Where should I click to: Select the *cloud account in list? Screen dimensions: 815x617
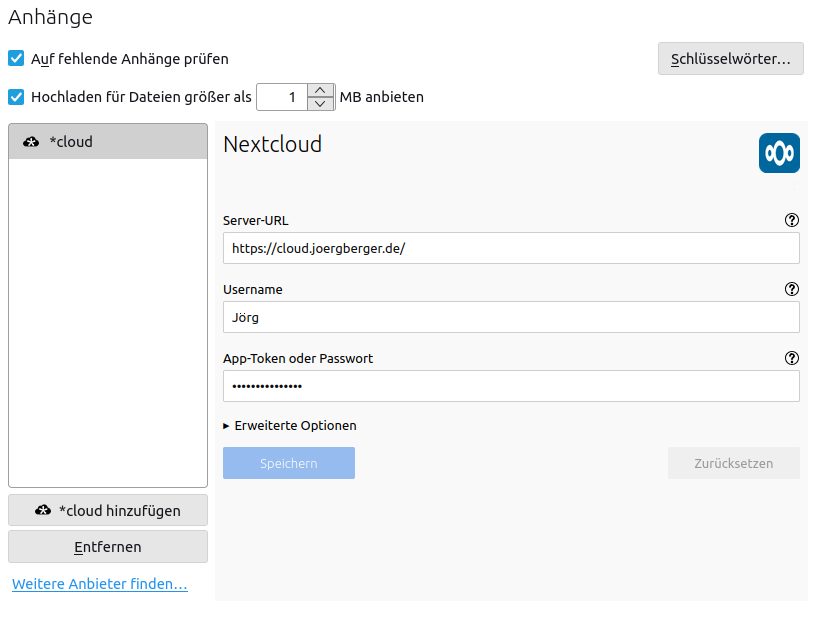tap(107, 142)
